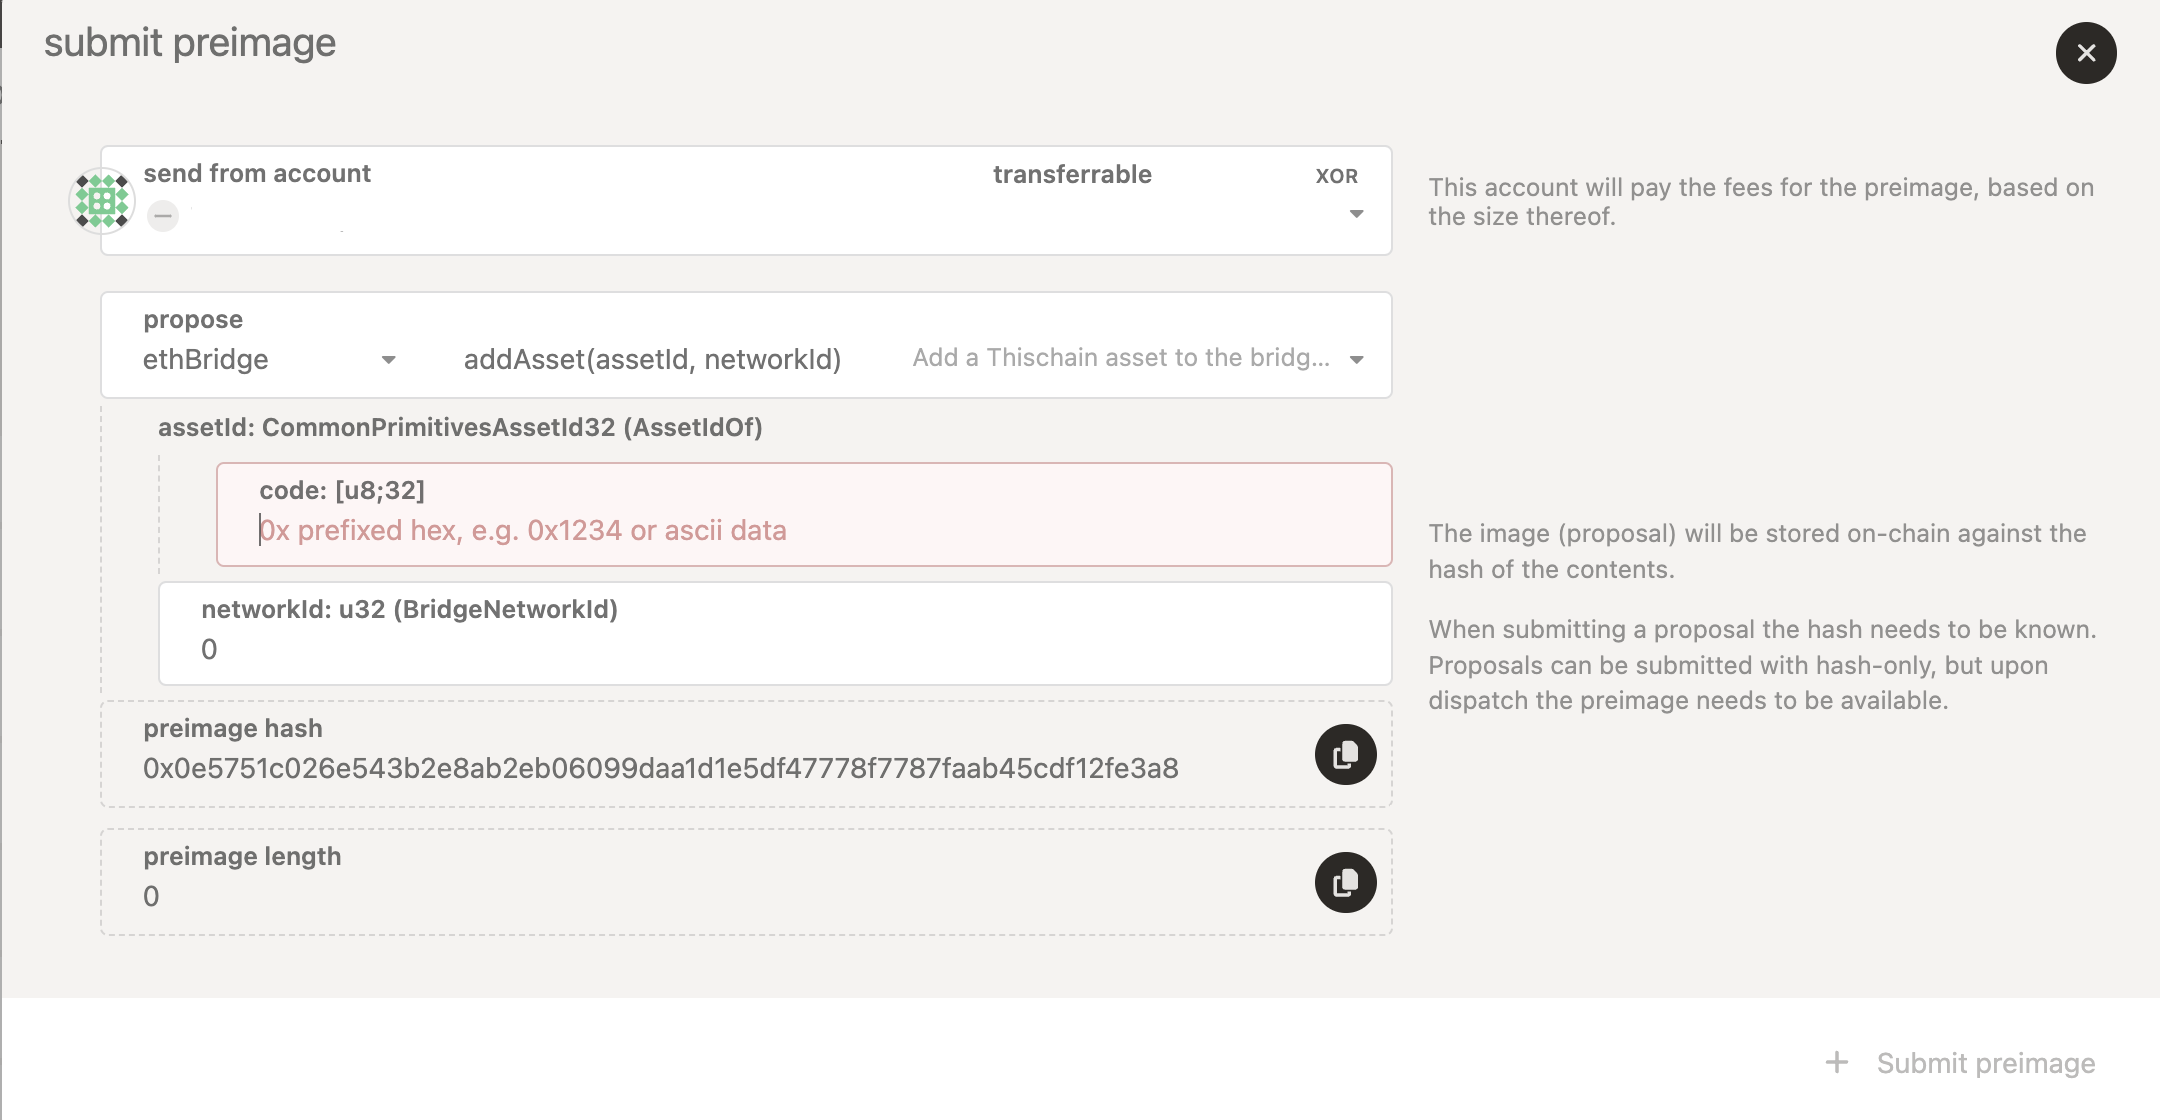Copy the preimage hash value
This screenshot has width=2160, height=1120.
[1345, 754]
